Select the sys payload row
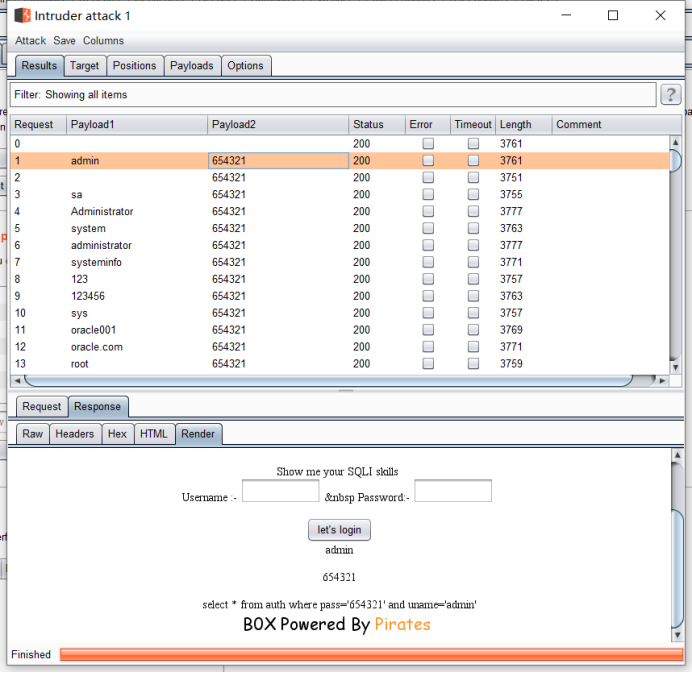The height and width of the screenshot is (673, 692). (340, 313)
